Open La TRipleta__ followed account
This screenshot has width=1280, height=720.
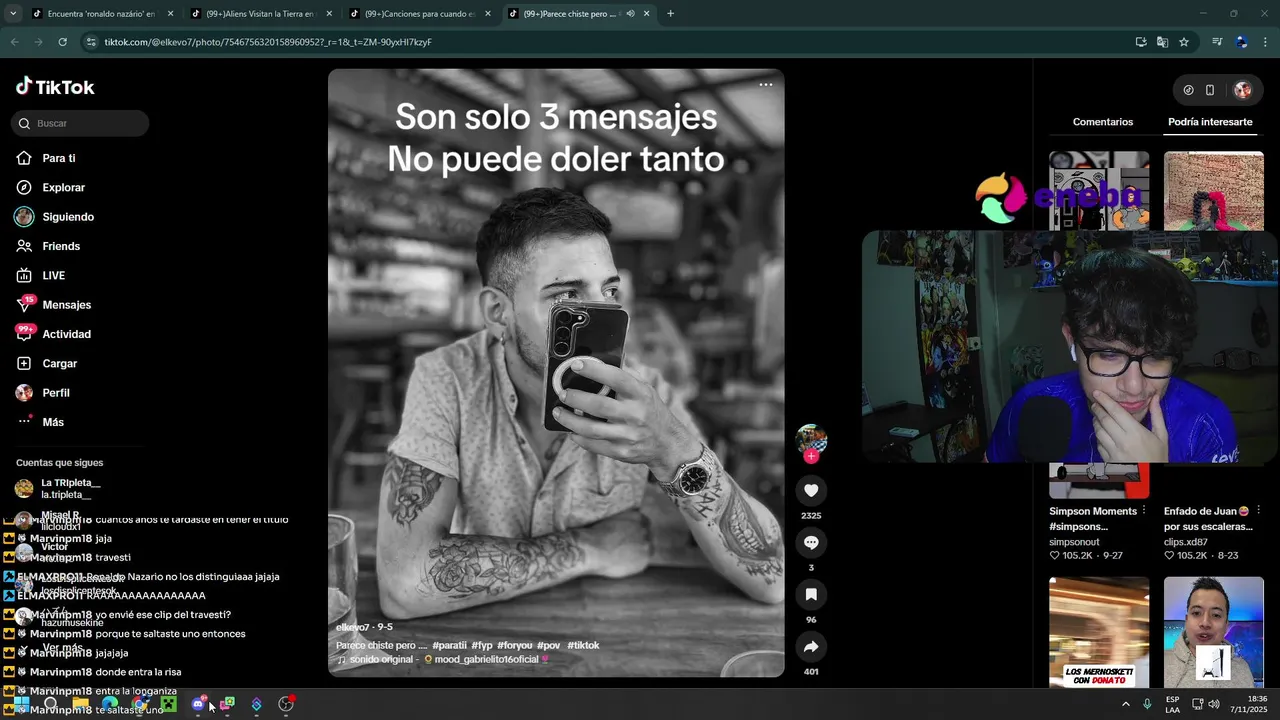click(x=70, y=488)
